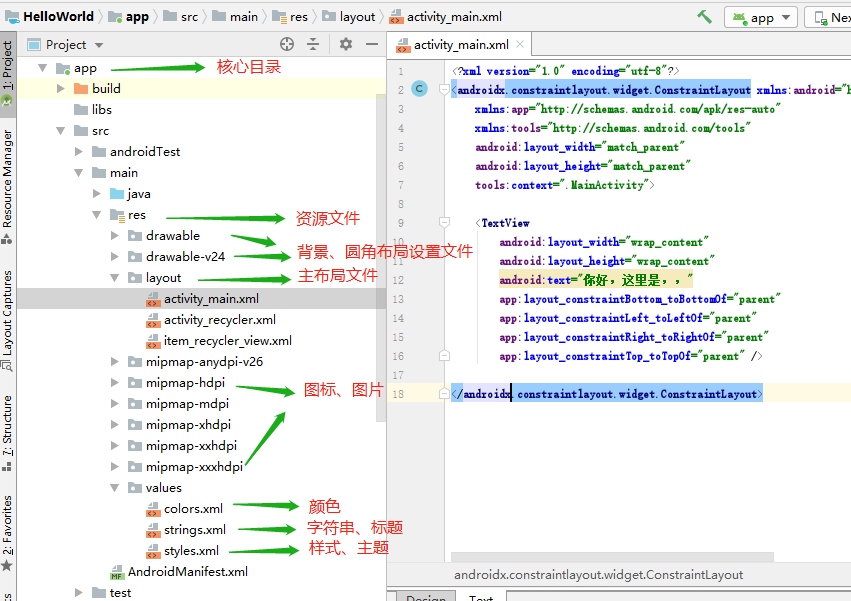Expand the mipmap-hdpi folder
Screen dimensions: 851x601
(x=115, y=382)
